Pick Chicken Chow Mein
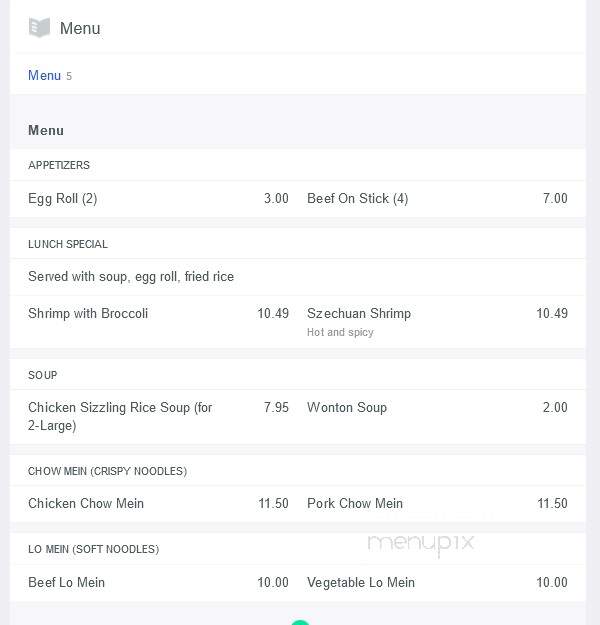The width and height of the screenshot is (600, 625). click(86, 503)
